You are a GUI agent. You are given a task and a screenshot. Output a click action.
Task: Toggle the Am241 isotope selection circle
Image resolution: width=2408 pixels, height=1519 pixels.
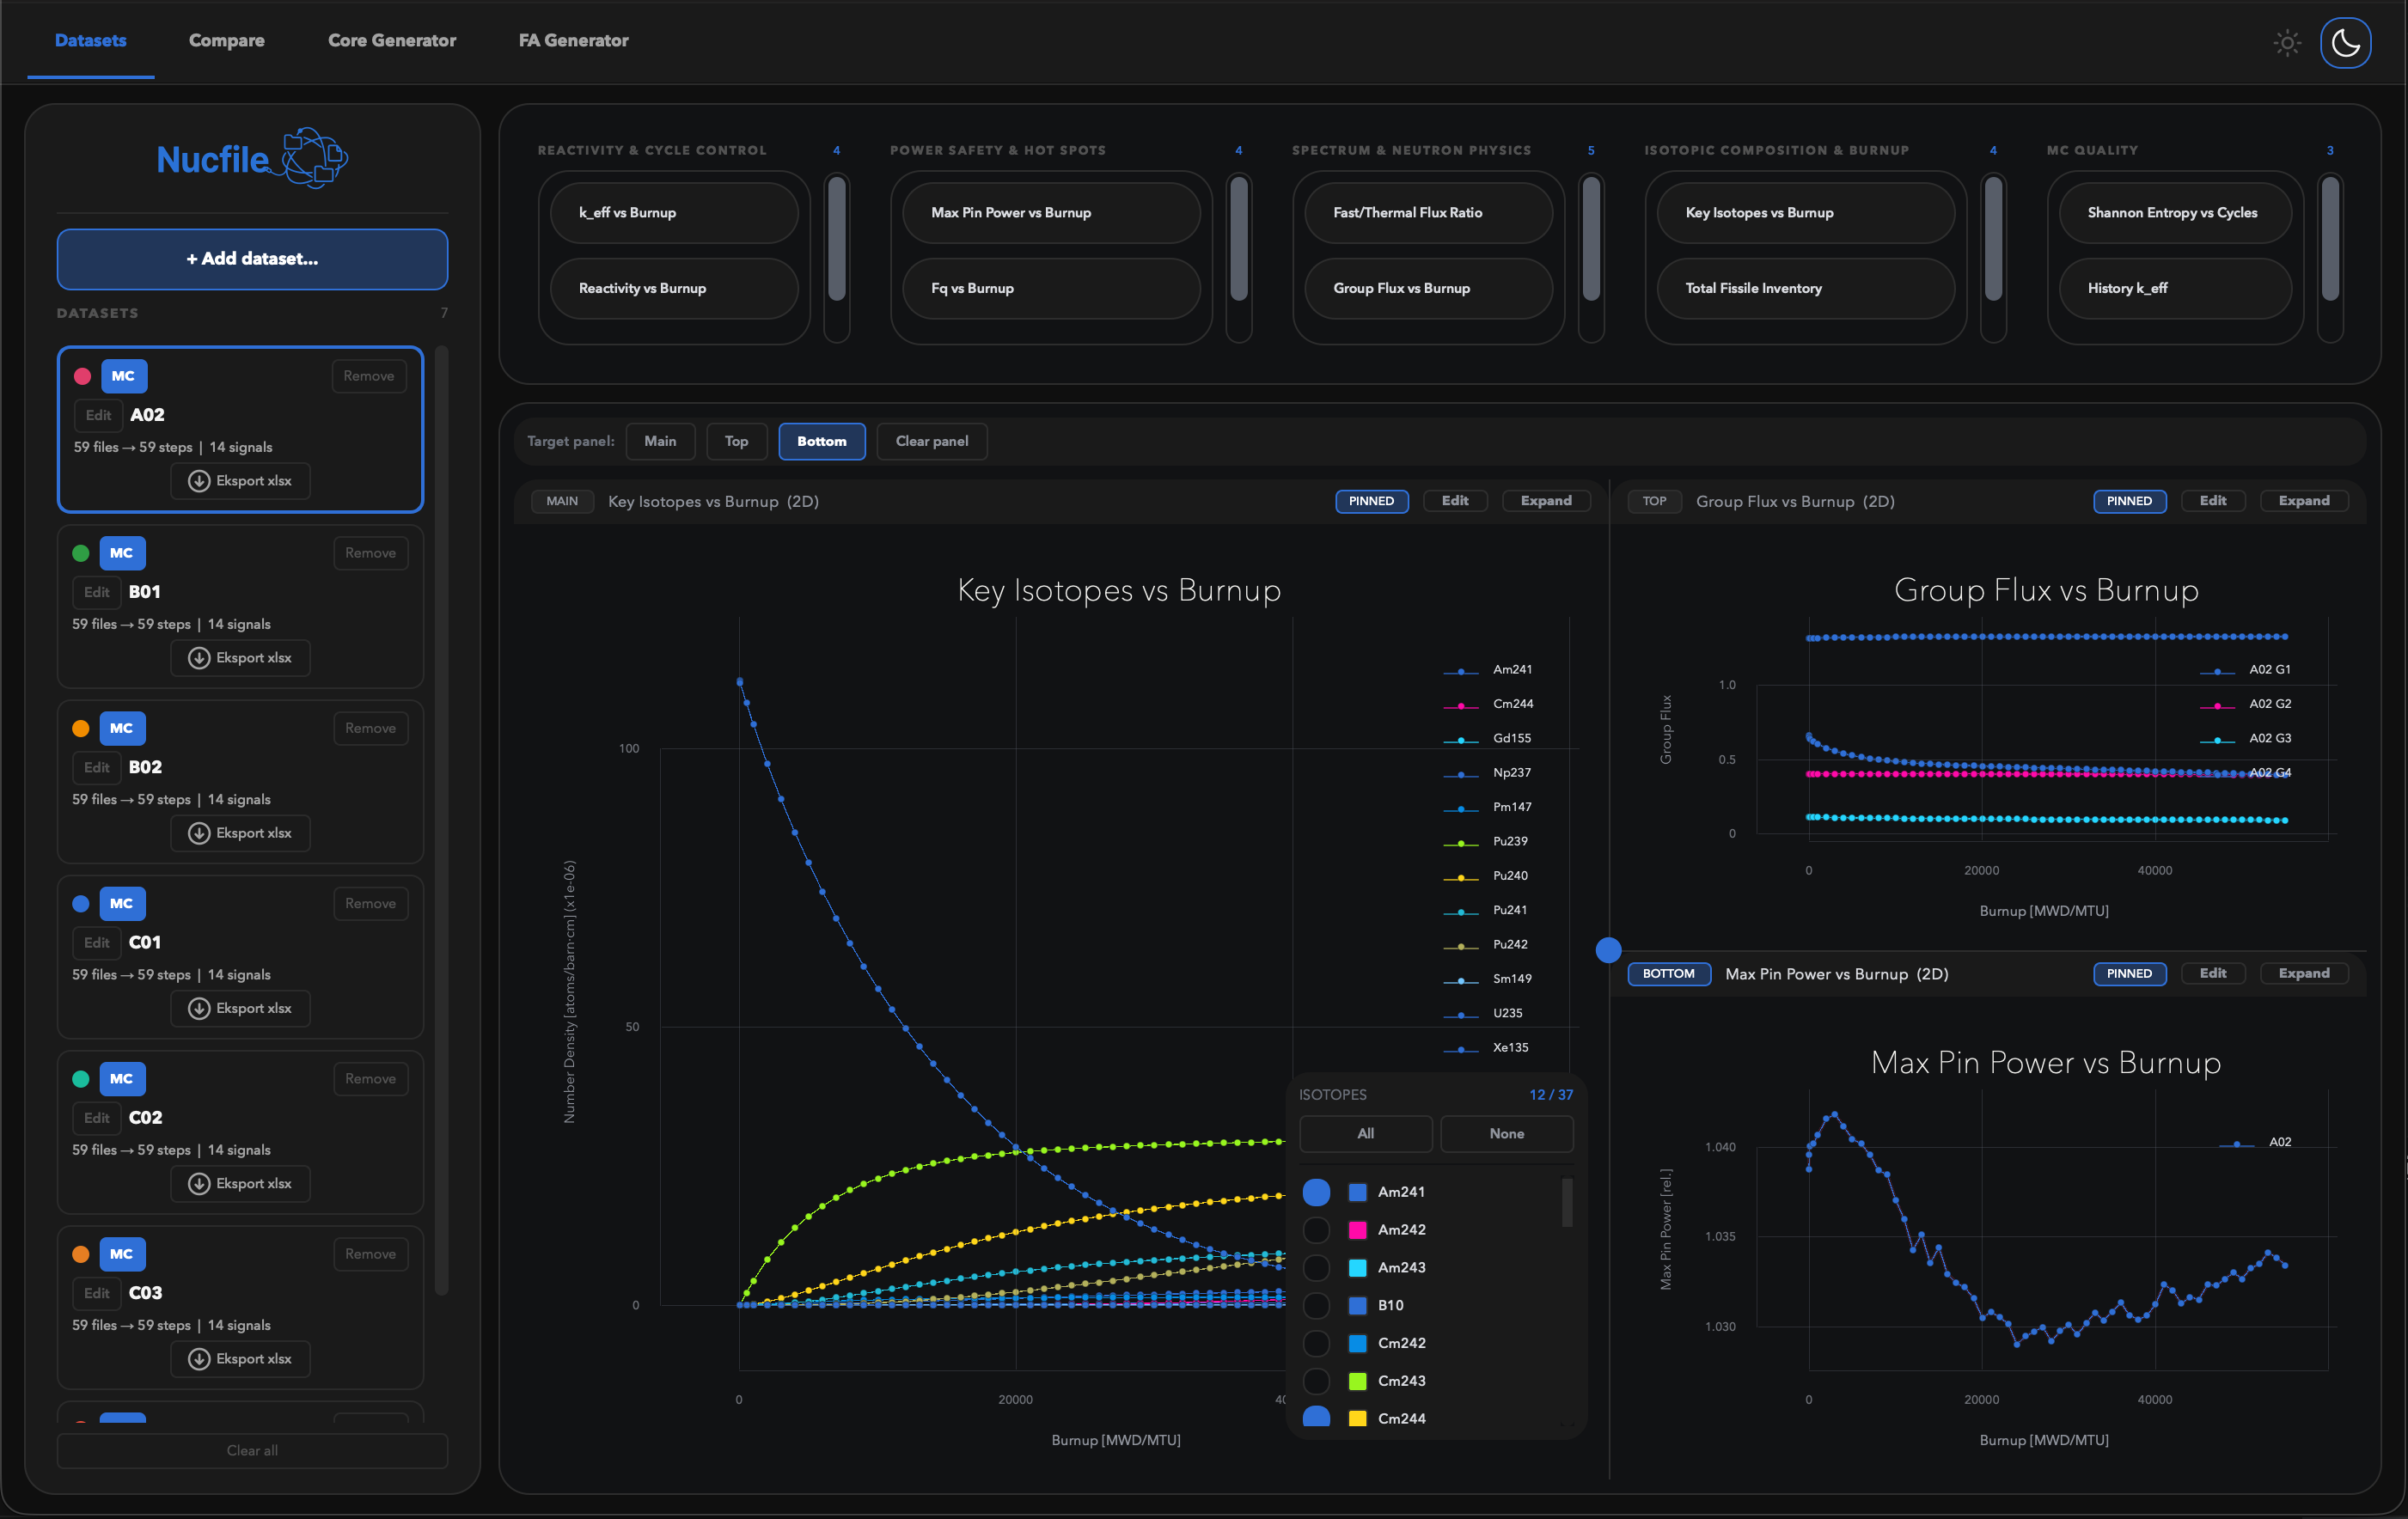coord(1316,1192)
